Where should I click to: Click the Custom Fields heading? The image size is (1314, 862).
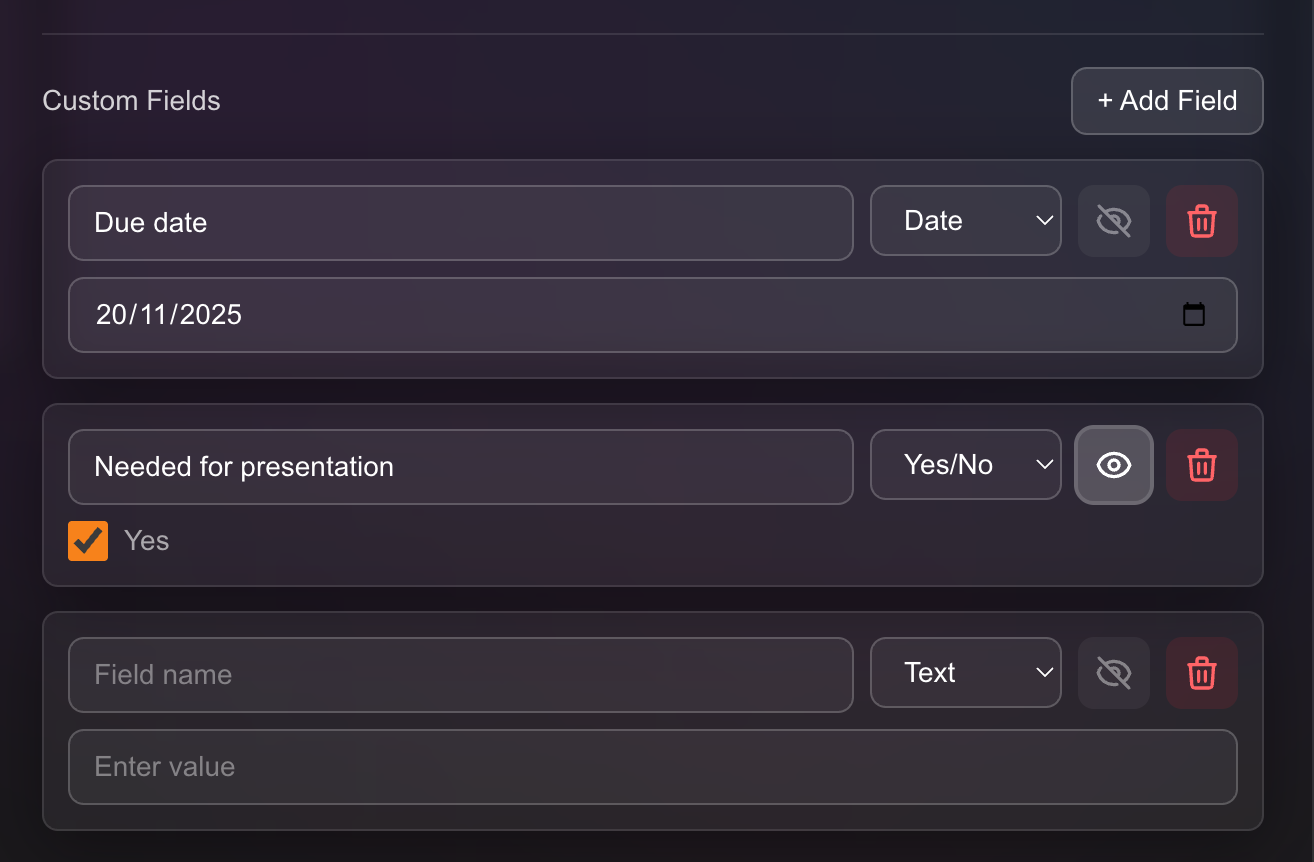click(x=131, y=100)
